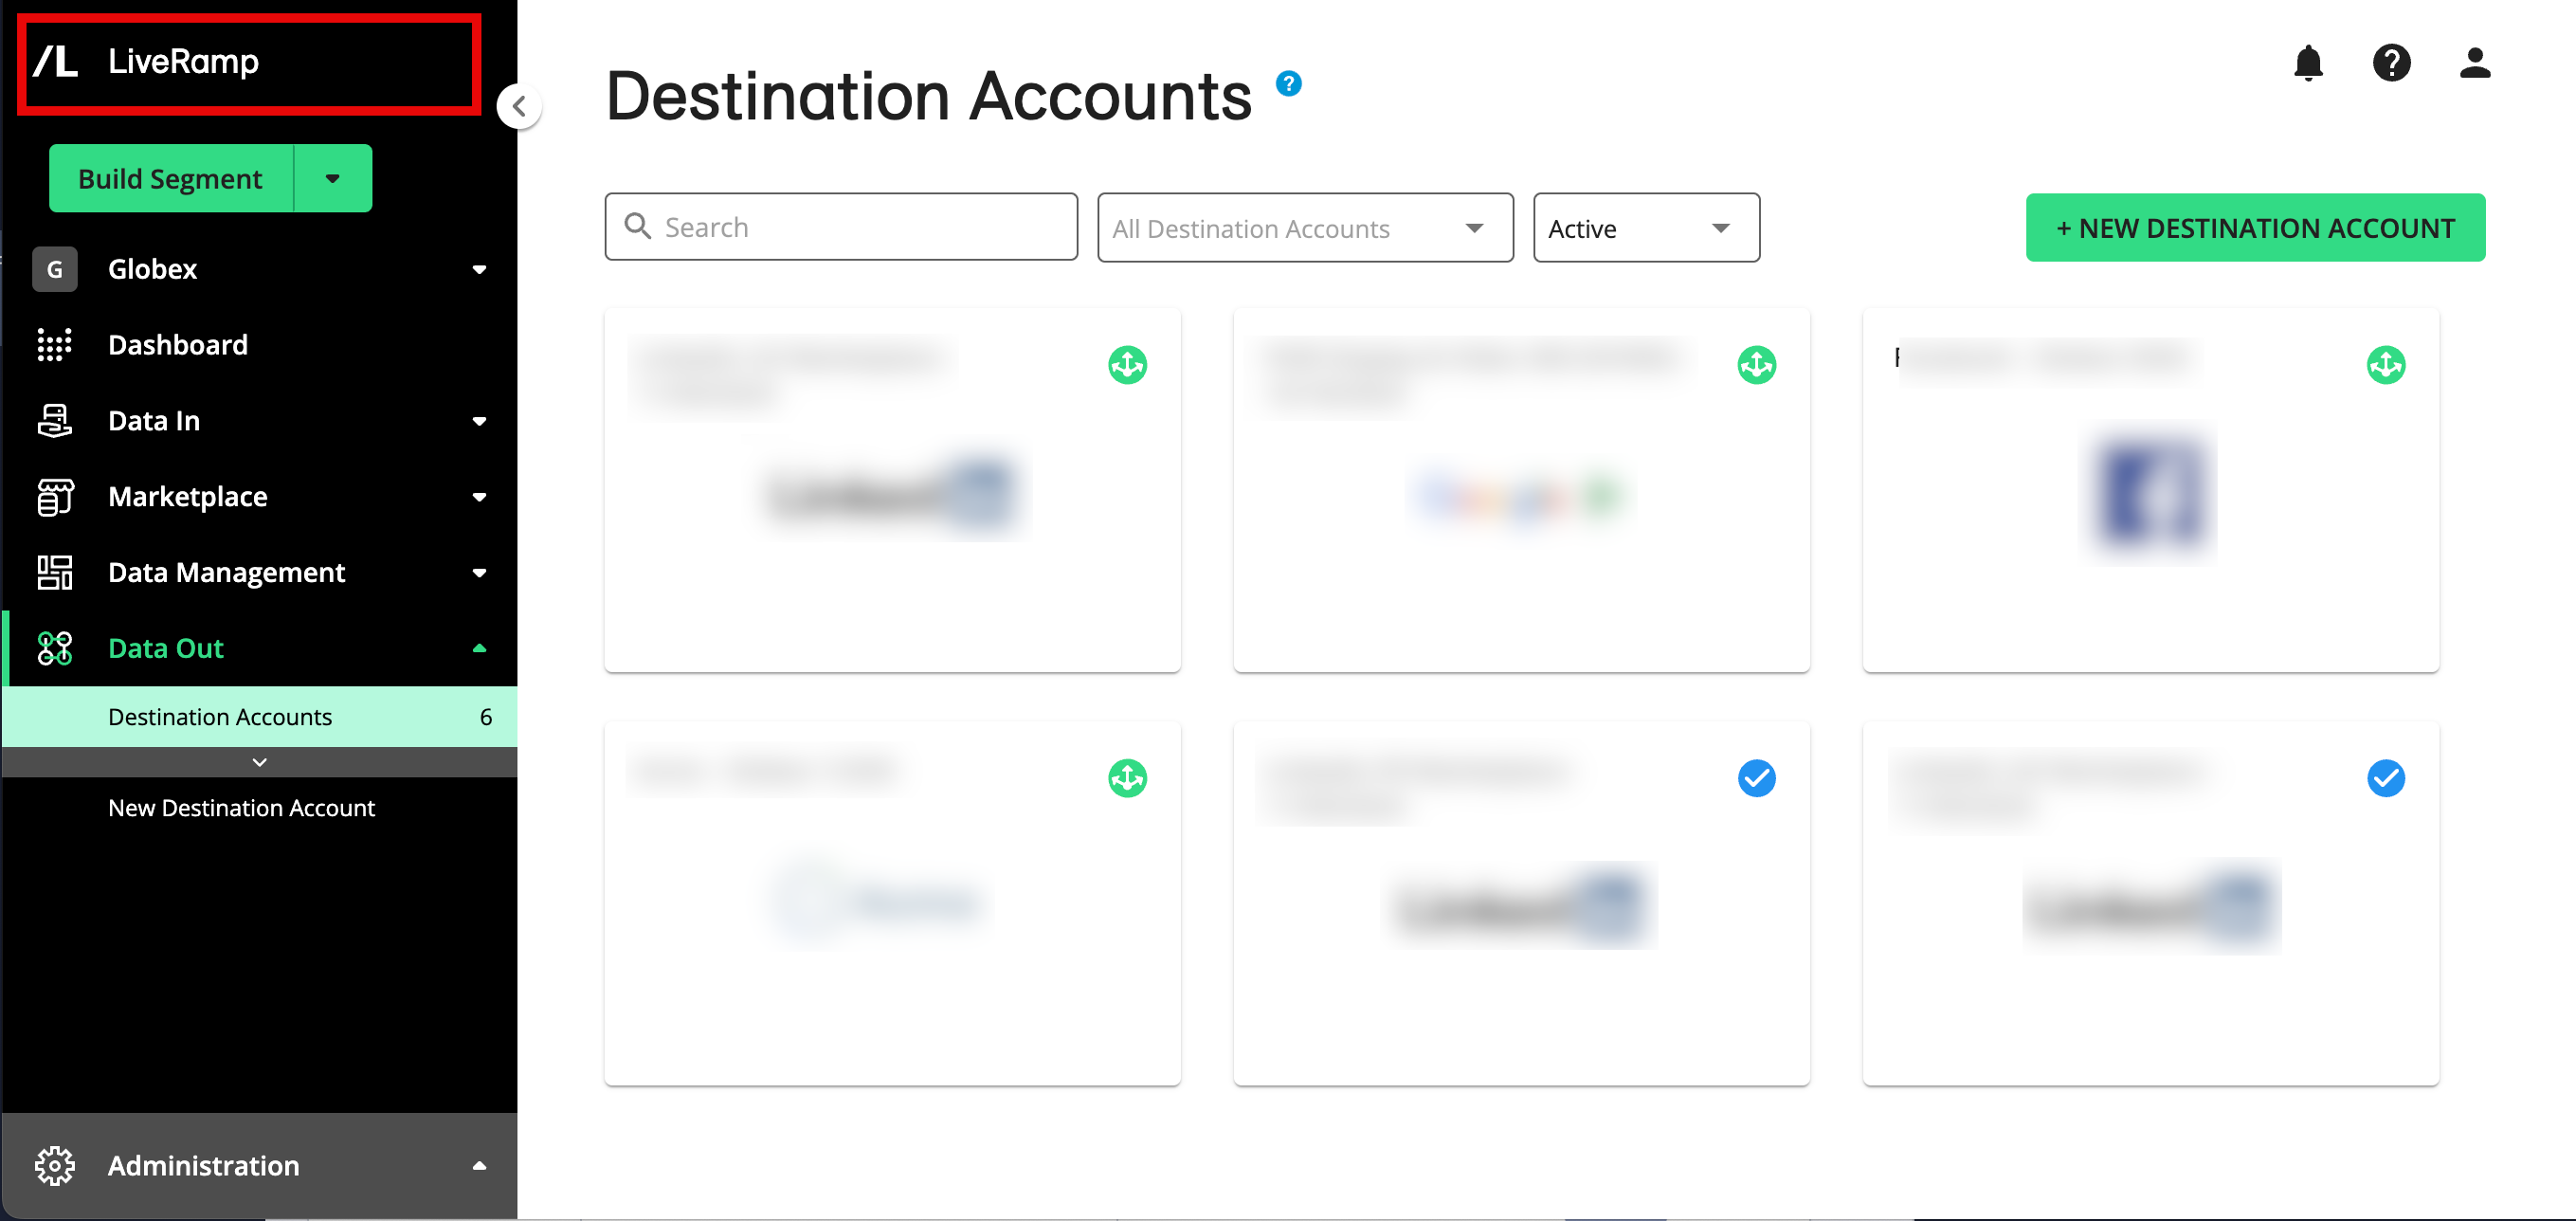Viewport: 2576px width, 1221px height.
Task: Expand the Marketplace menu arrow
Action: coord(479,497)
